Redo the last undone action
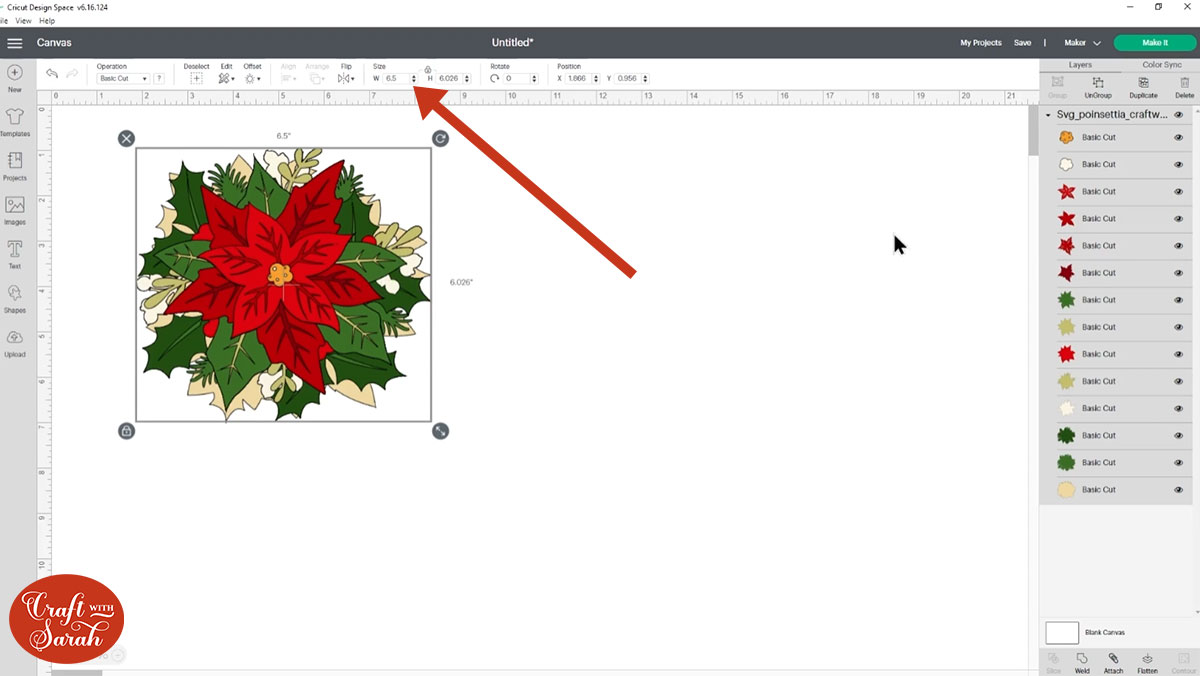The image size is (1200, 676). (72, 74)
